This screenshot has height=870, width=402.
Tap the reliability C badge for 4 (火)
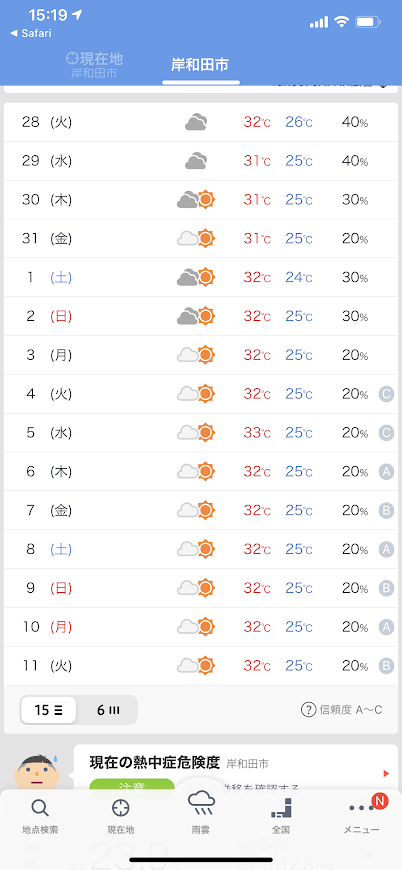point(386,394)
